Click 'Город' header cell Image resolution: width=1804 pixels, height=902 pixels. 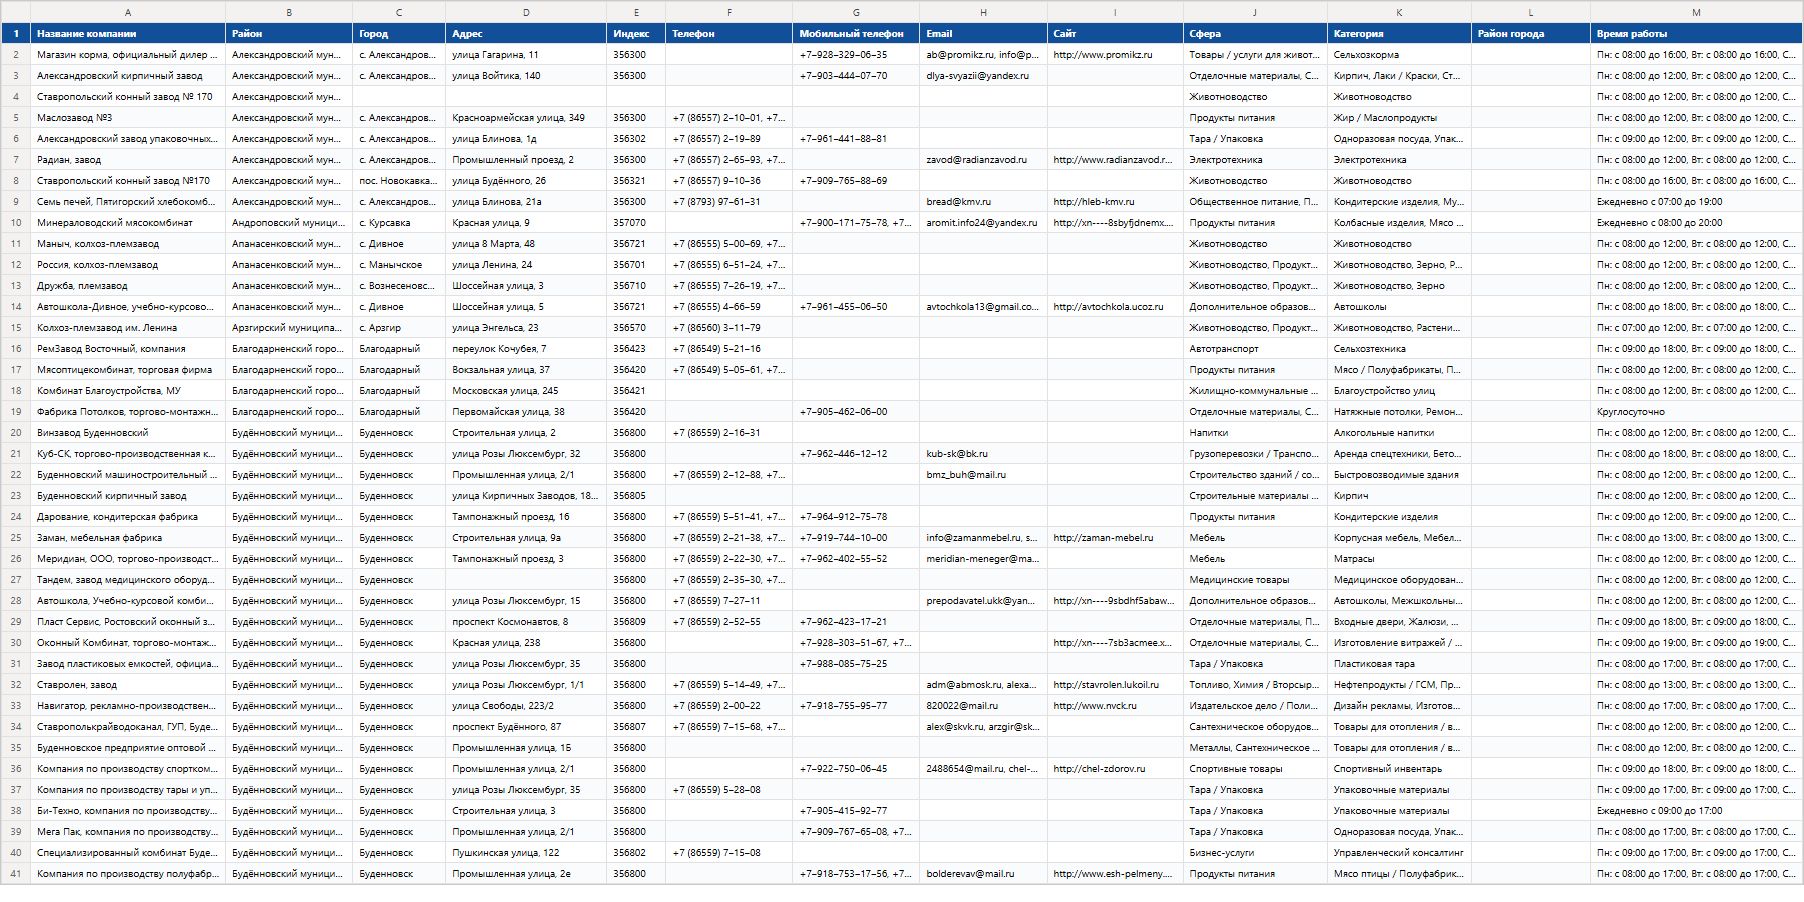click(399, 34)
